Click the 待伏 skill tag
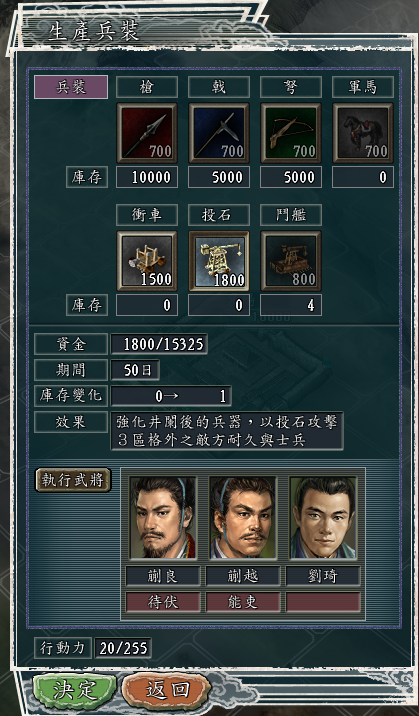The height and width of the screenshot is (716, 419). (x=163, y=602)
